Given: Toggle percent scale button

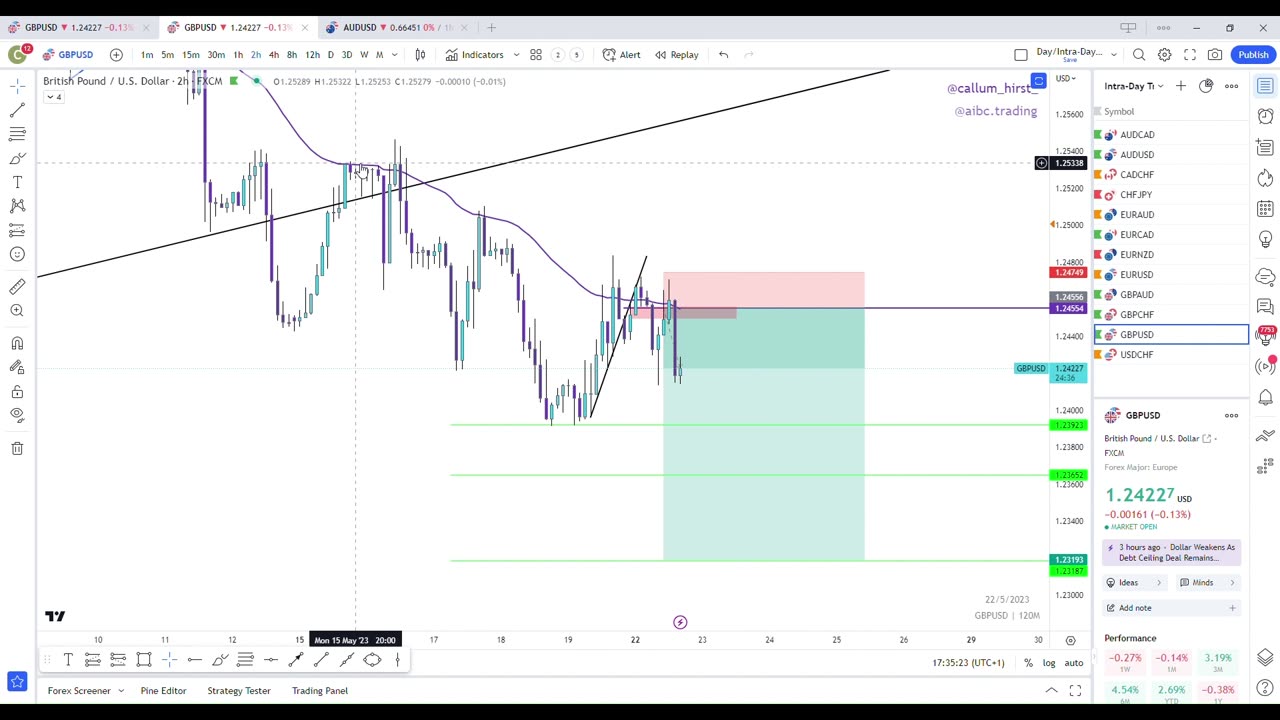Looking at the screenshot, I should [x=1028, y=663].
